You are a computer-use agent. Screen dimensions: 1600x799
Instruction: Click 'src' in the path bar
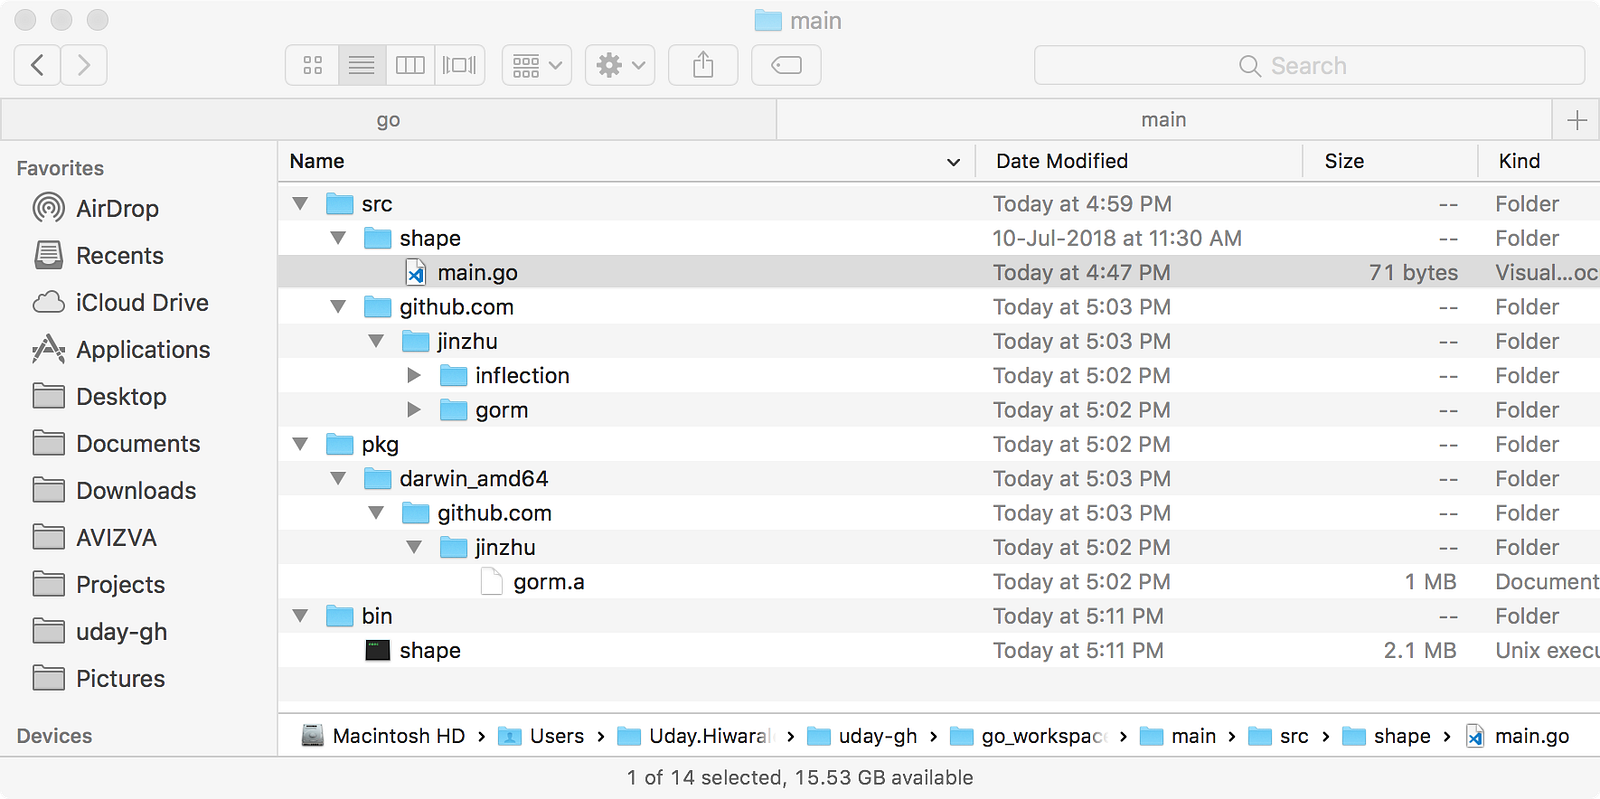pos(1279,736)
